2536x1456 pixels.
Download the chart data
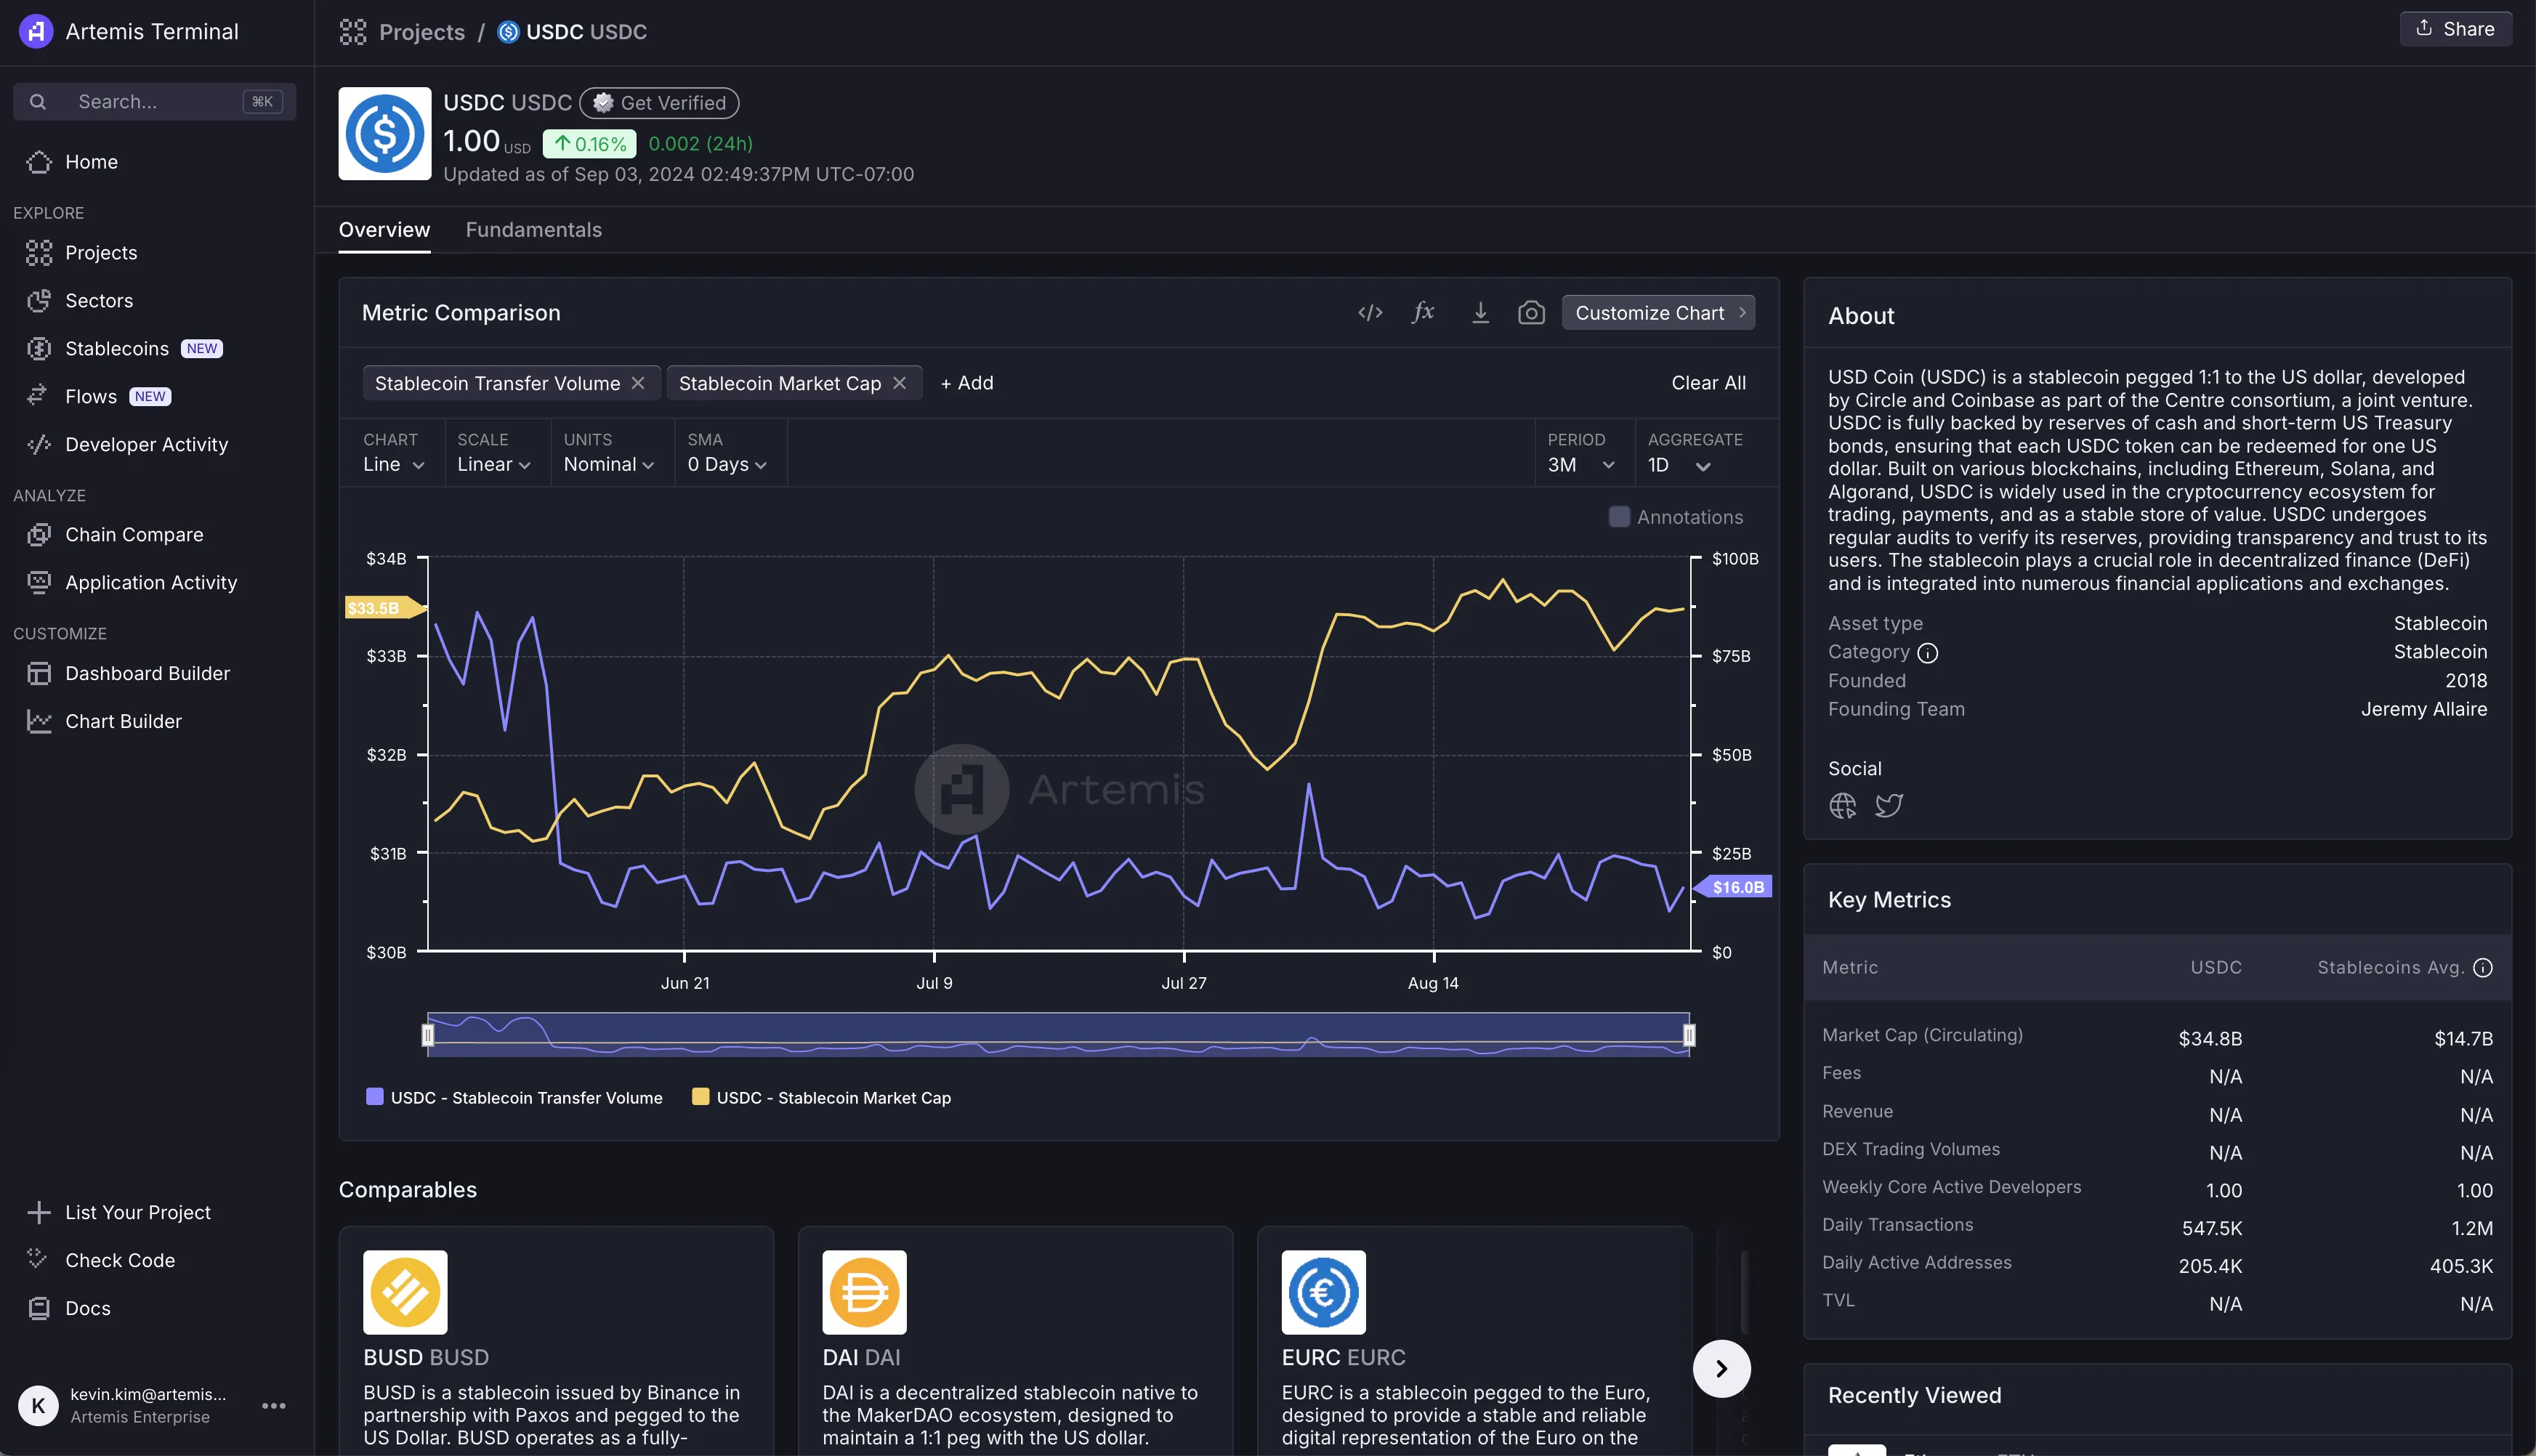[1480, 313]
